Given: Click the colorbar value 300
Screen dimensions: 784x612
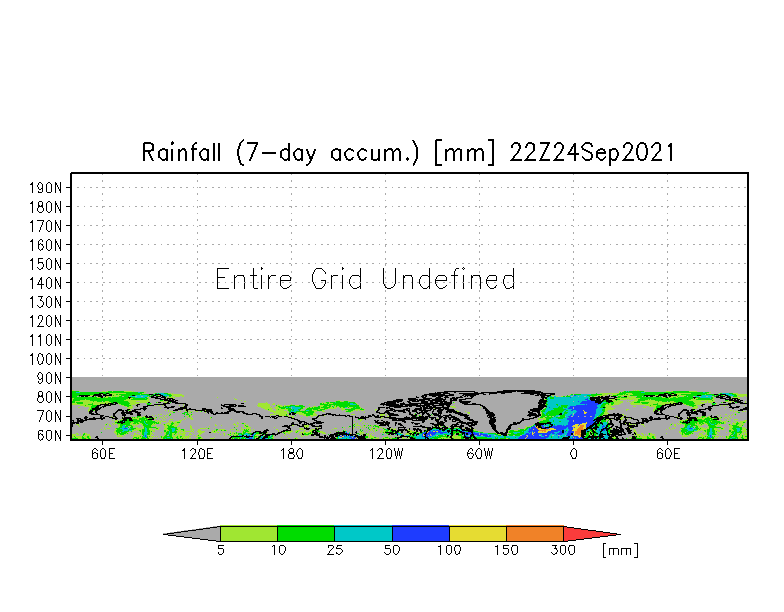Looking at the screenshot, I should tap(563, 550).
